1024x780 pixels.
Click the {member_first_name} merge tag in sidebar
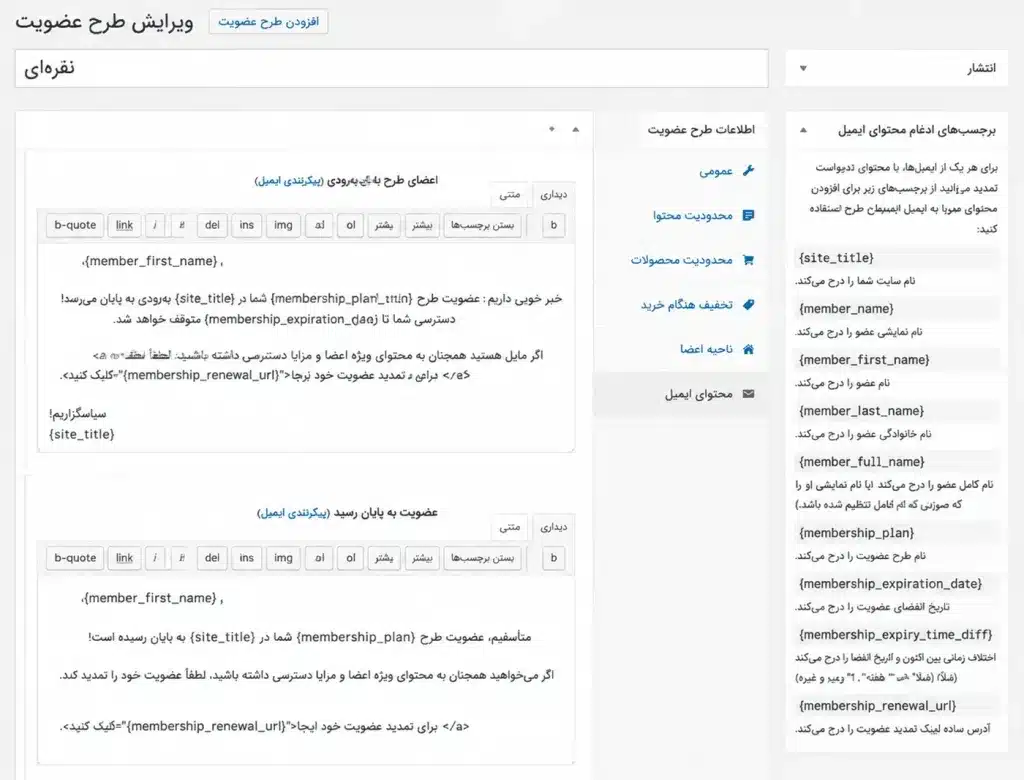point(864,360)
